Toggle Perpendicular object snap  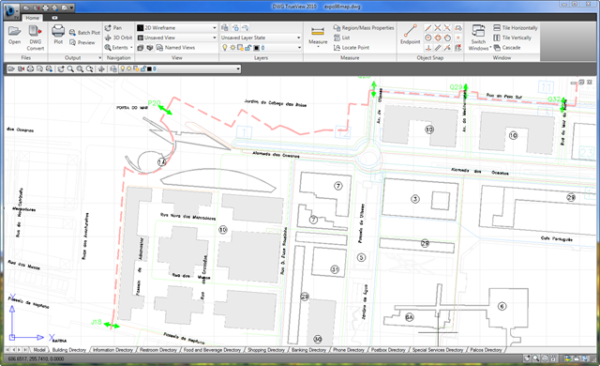[428, 47]
